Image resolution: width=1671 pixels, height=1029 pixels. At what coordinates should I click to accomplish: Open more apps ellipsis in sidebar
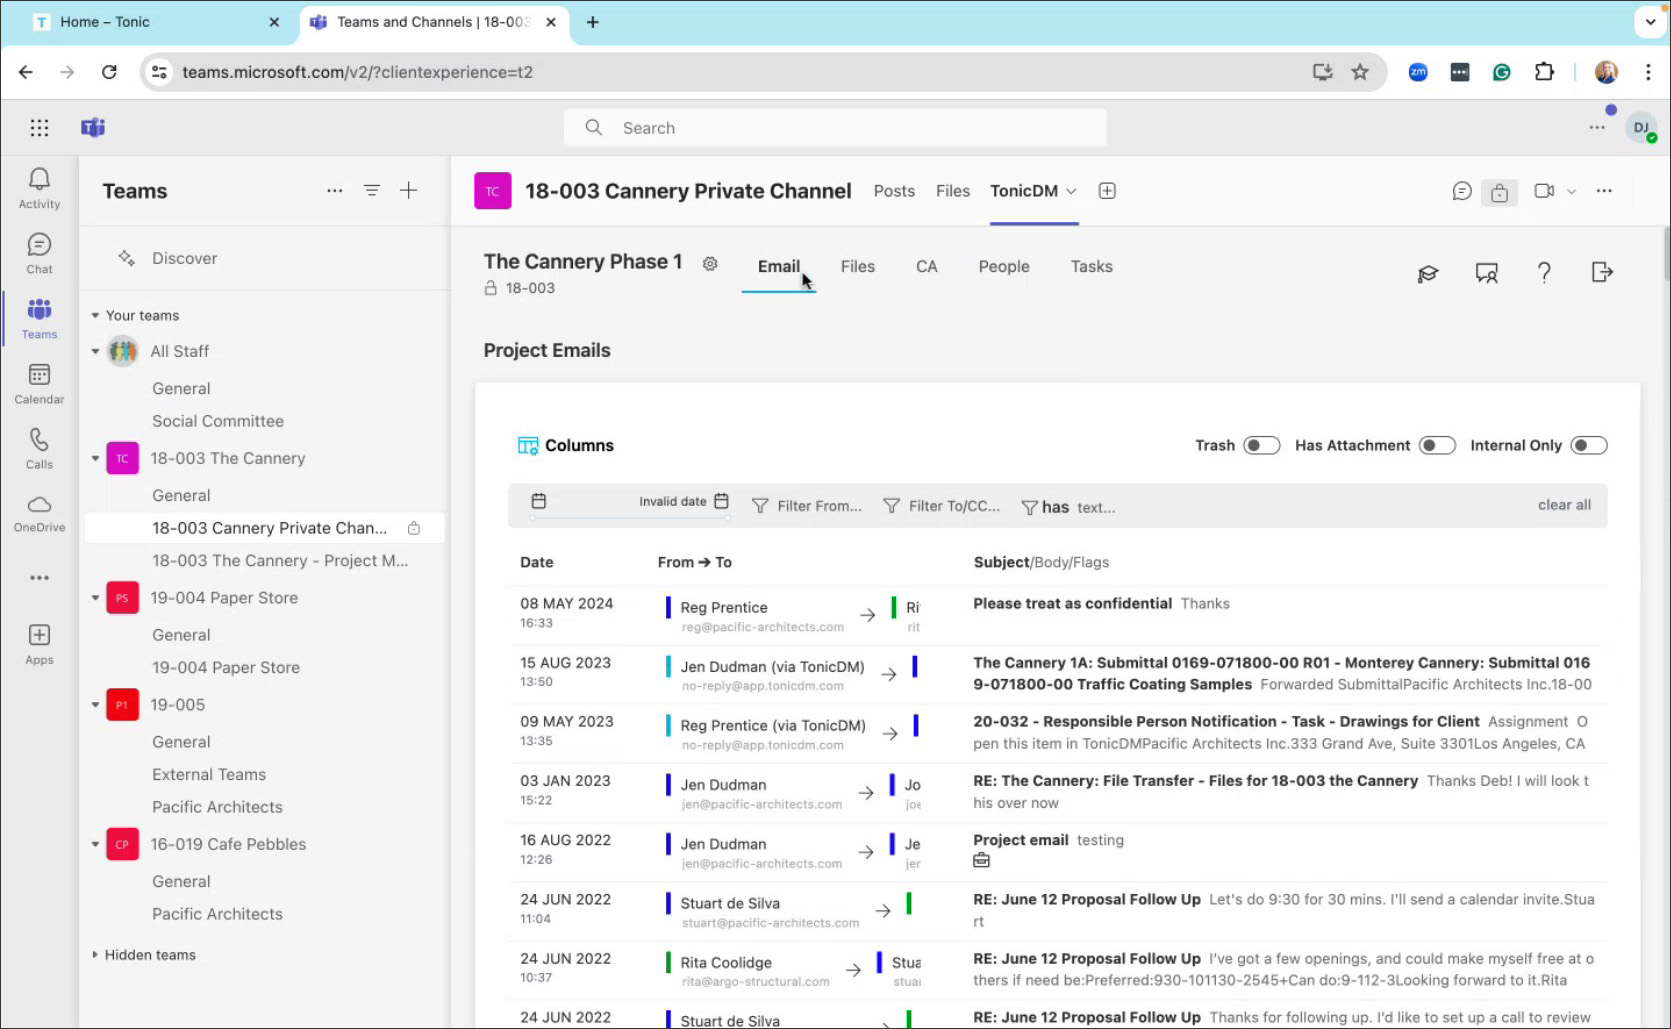tap(39, 578)
